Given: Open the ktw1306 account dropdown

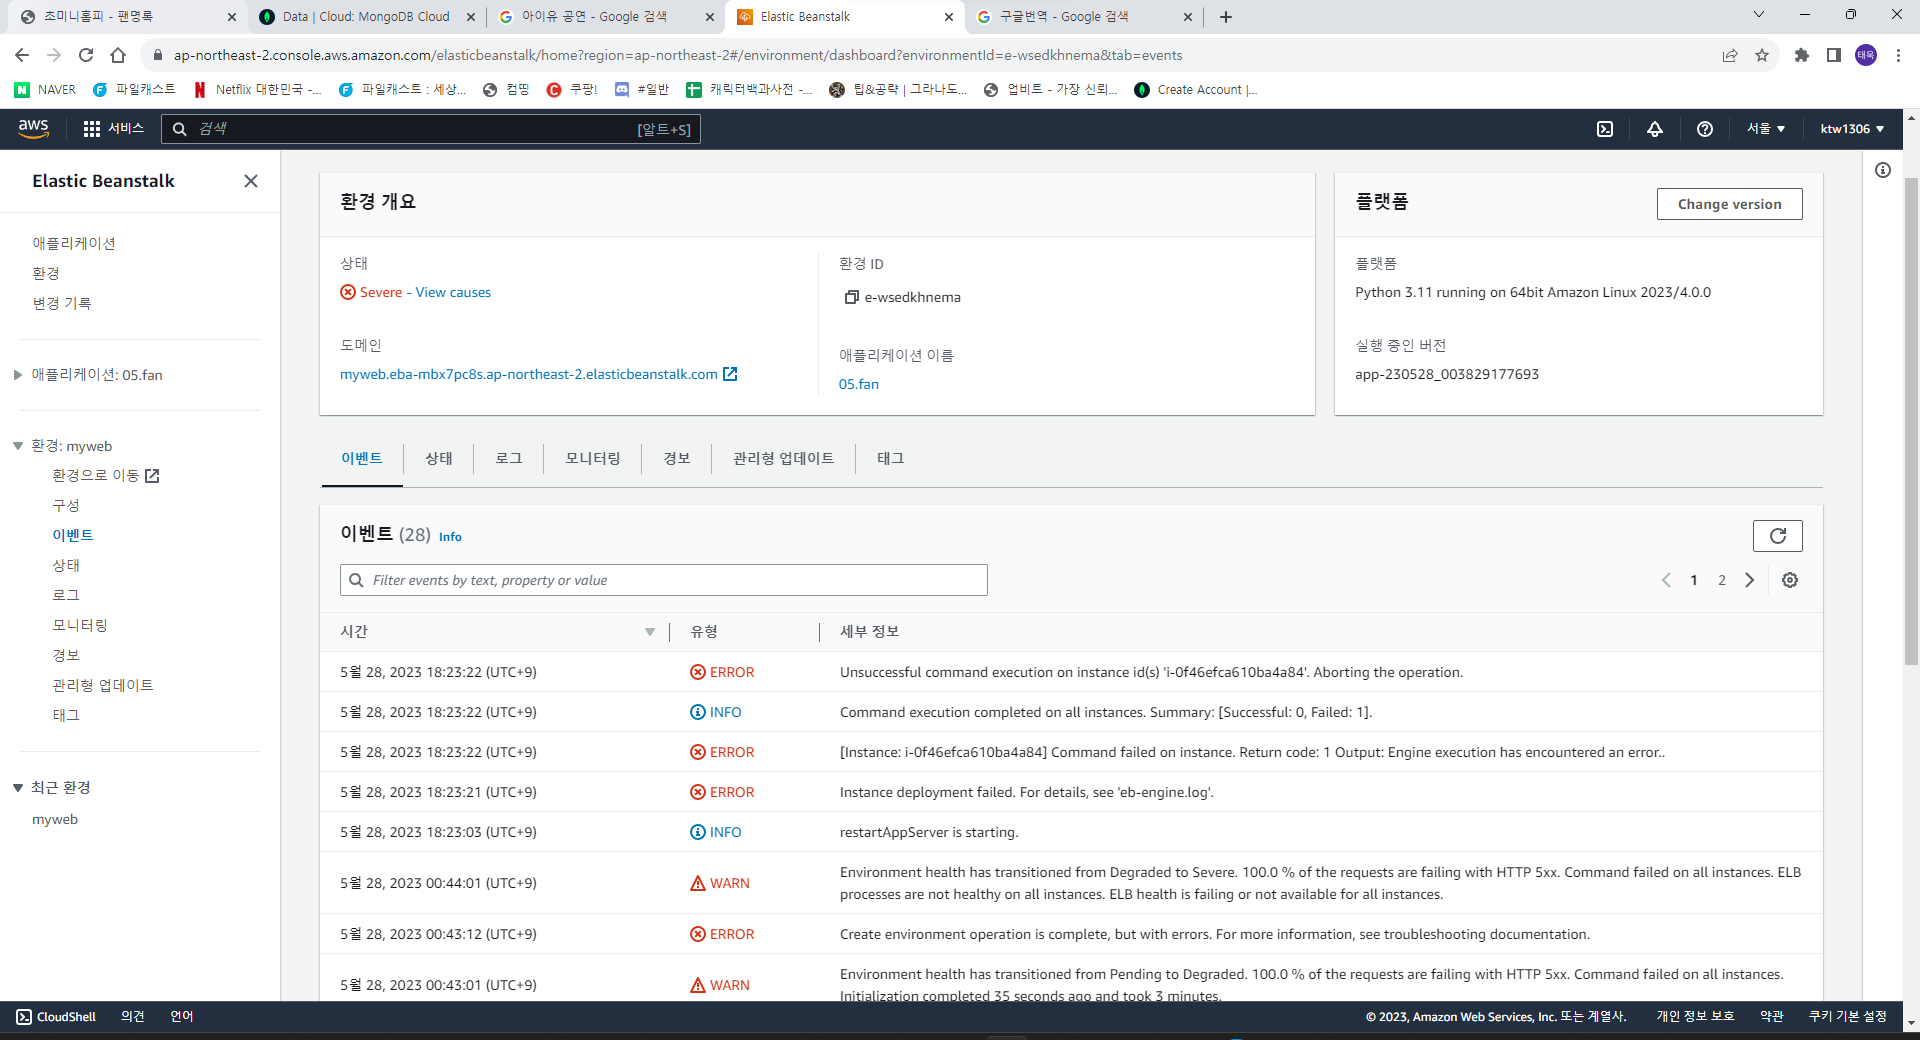Looking at the screenshot, I should pos(1852,129).
